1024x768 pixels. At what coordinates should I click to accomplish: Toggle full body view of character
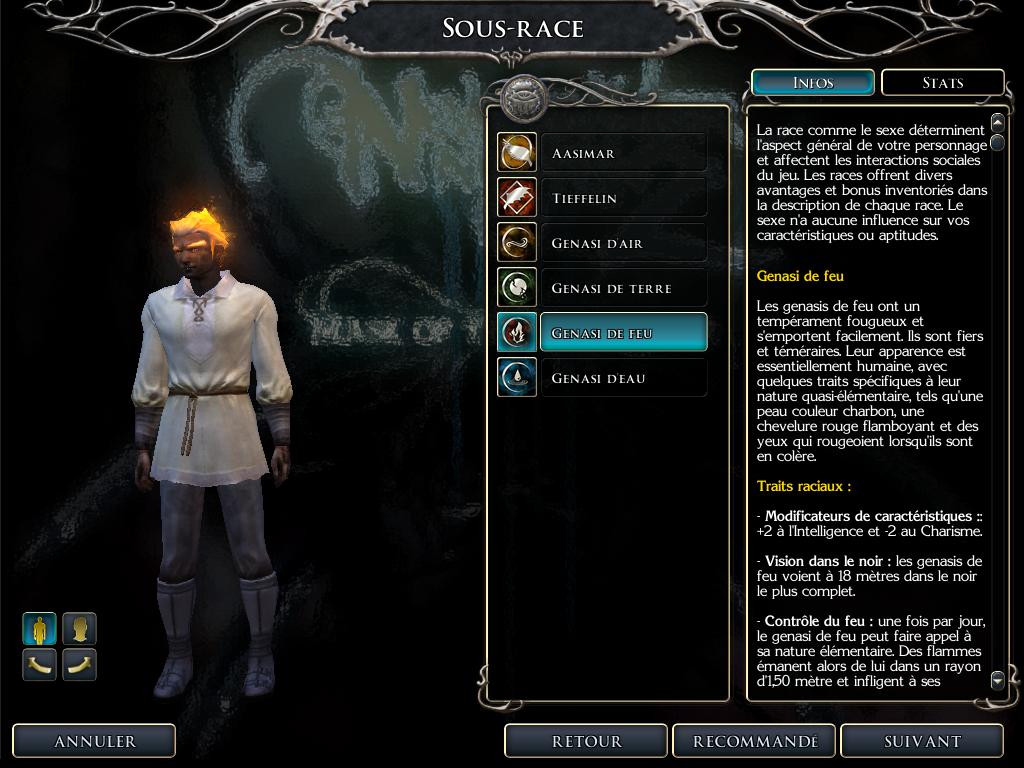(39, 629)
